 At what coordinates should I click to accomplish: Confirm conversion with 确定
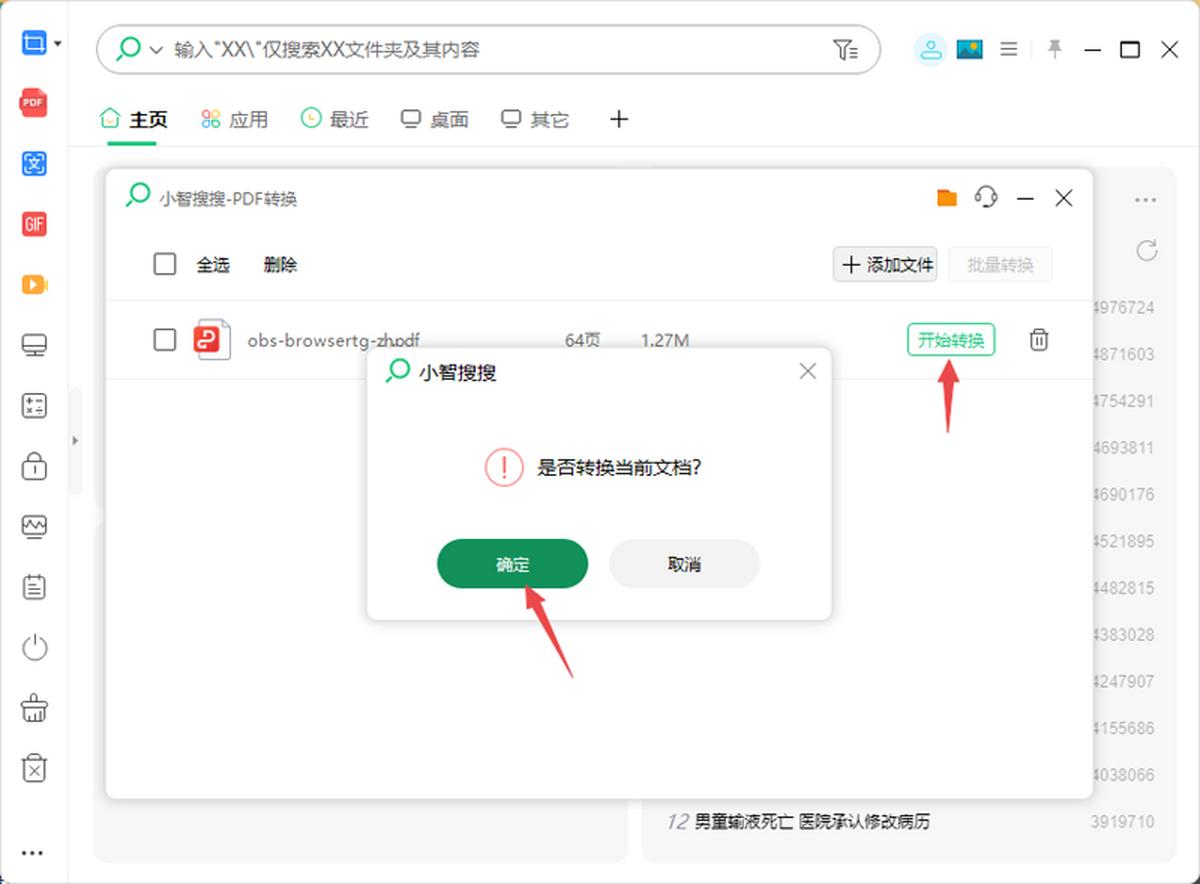(x=512, y=564)
